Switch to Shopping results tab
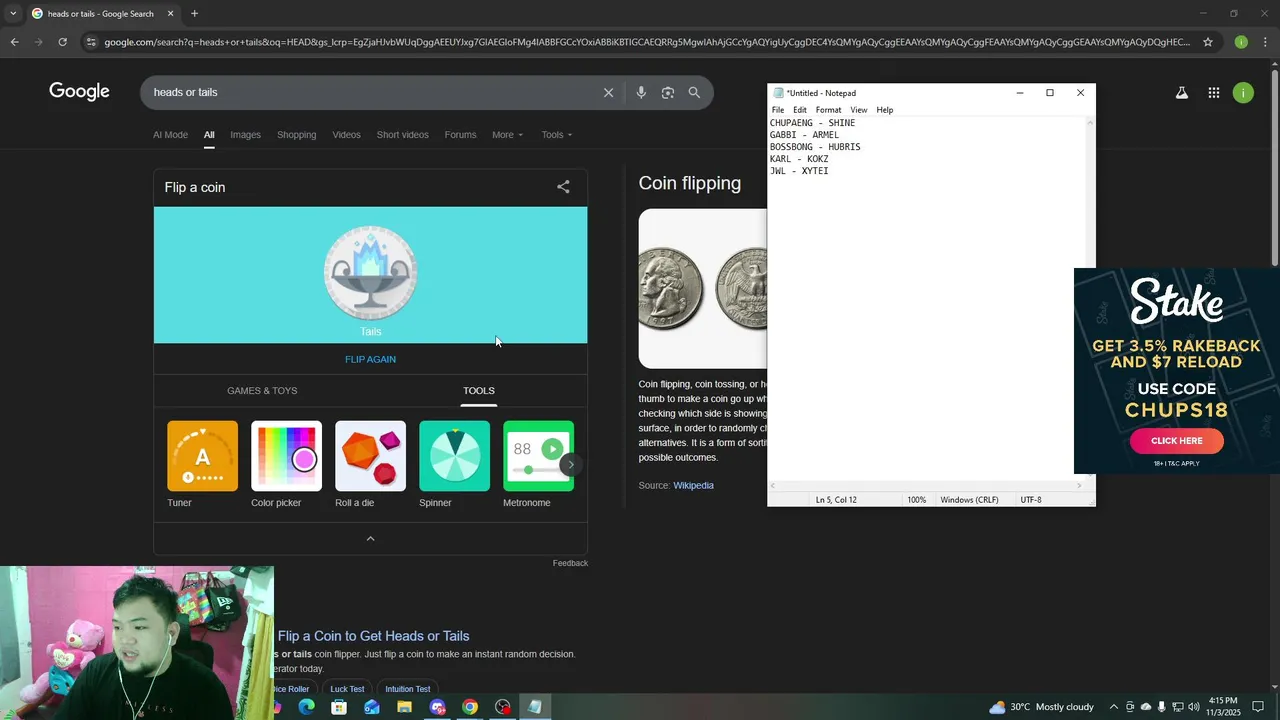The width and height of the screenshot is (1280, 720). coord(296,135)
